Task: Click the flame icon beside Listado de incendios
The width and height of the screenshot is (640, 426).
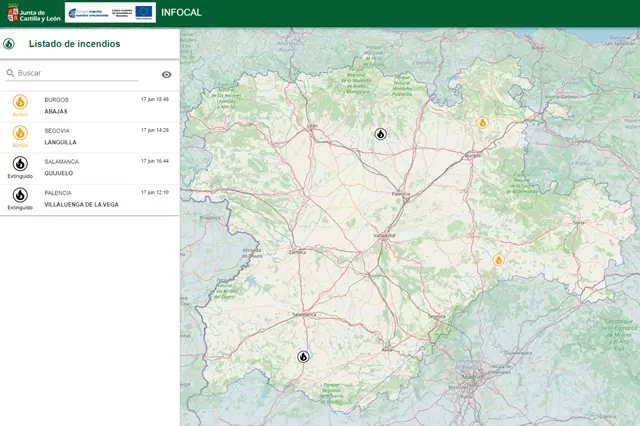Action: click(x=9, y=44)
